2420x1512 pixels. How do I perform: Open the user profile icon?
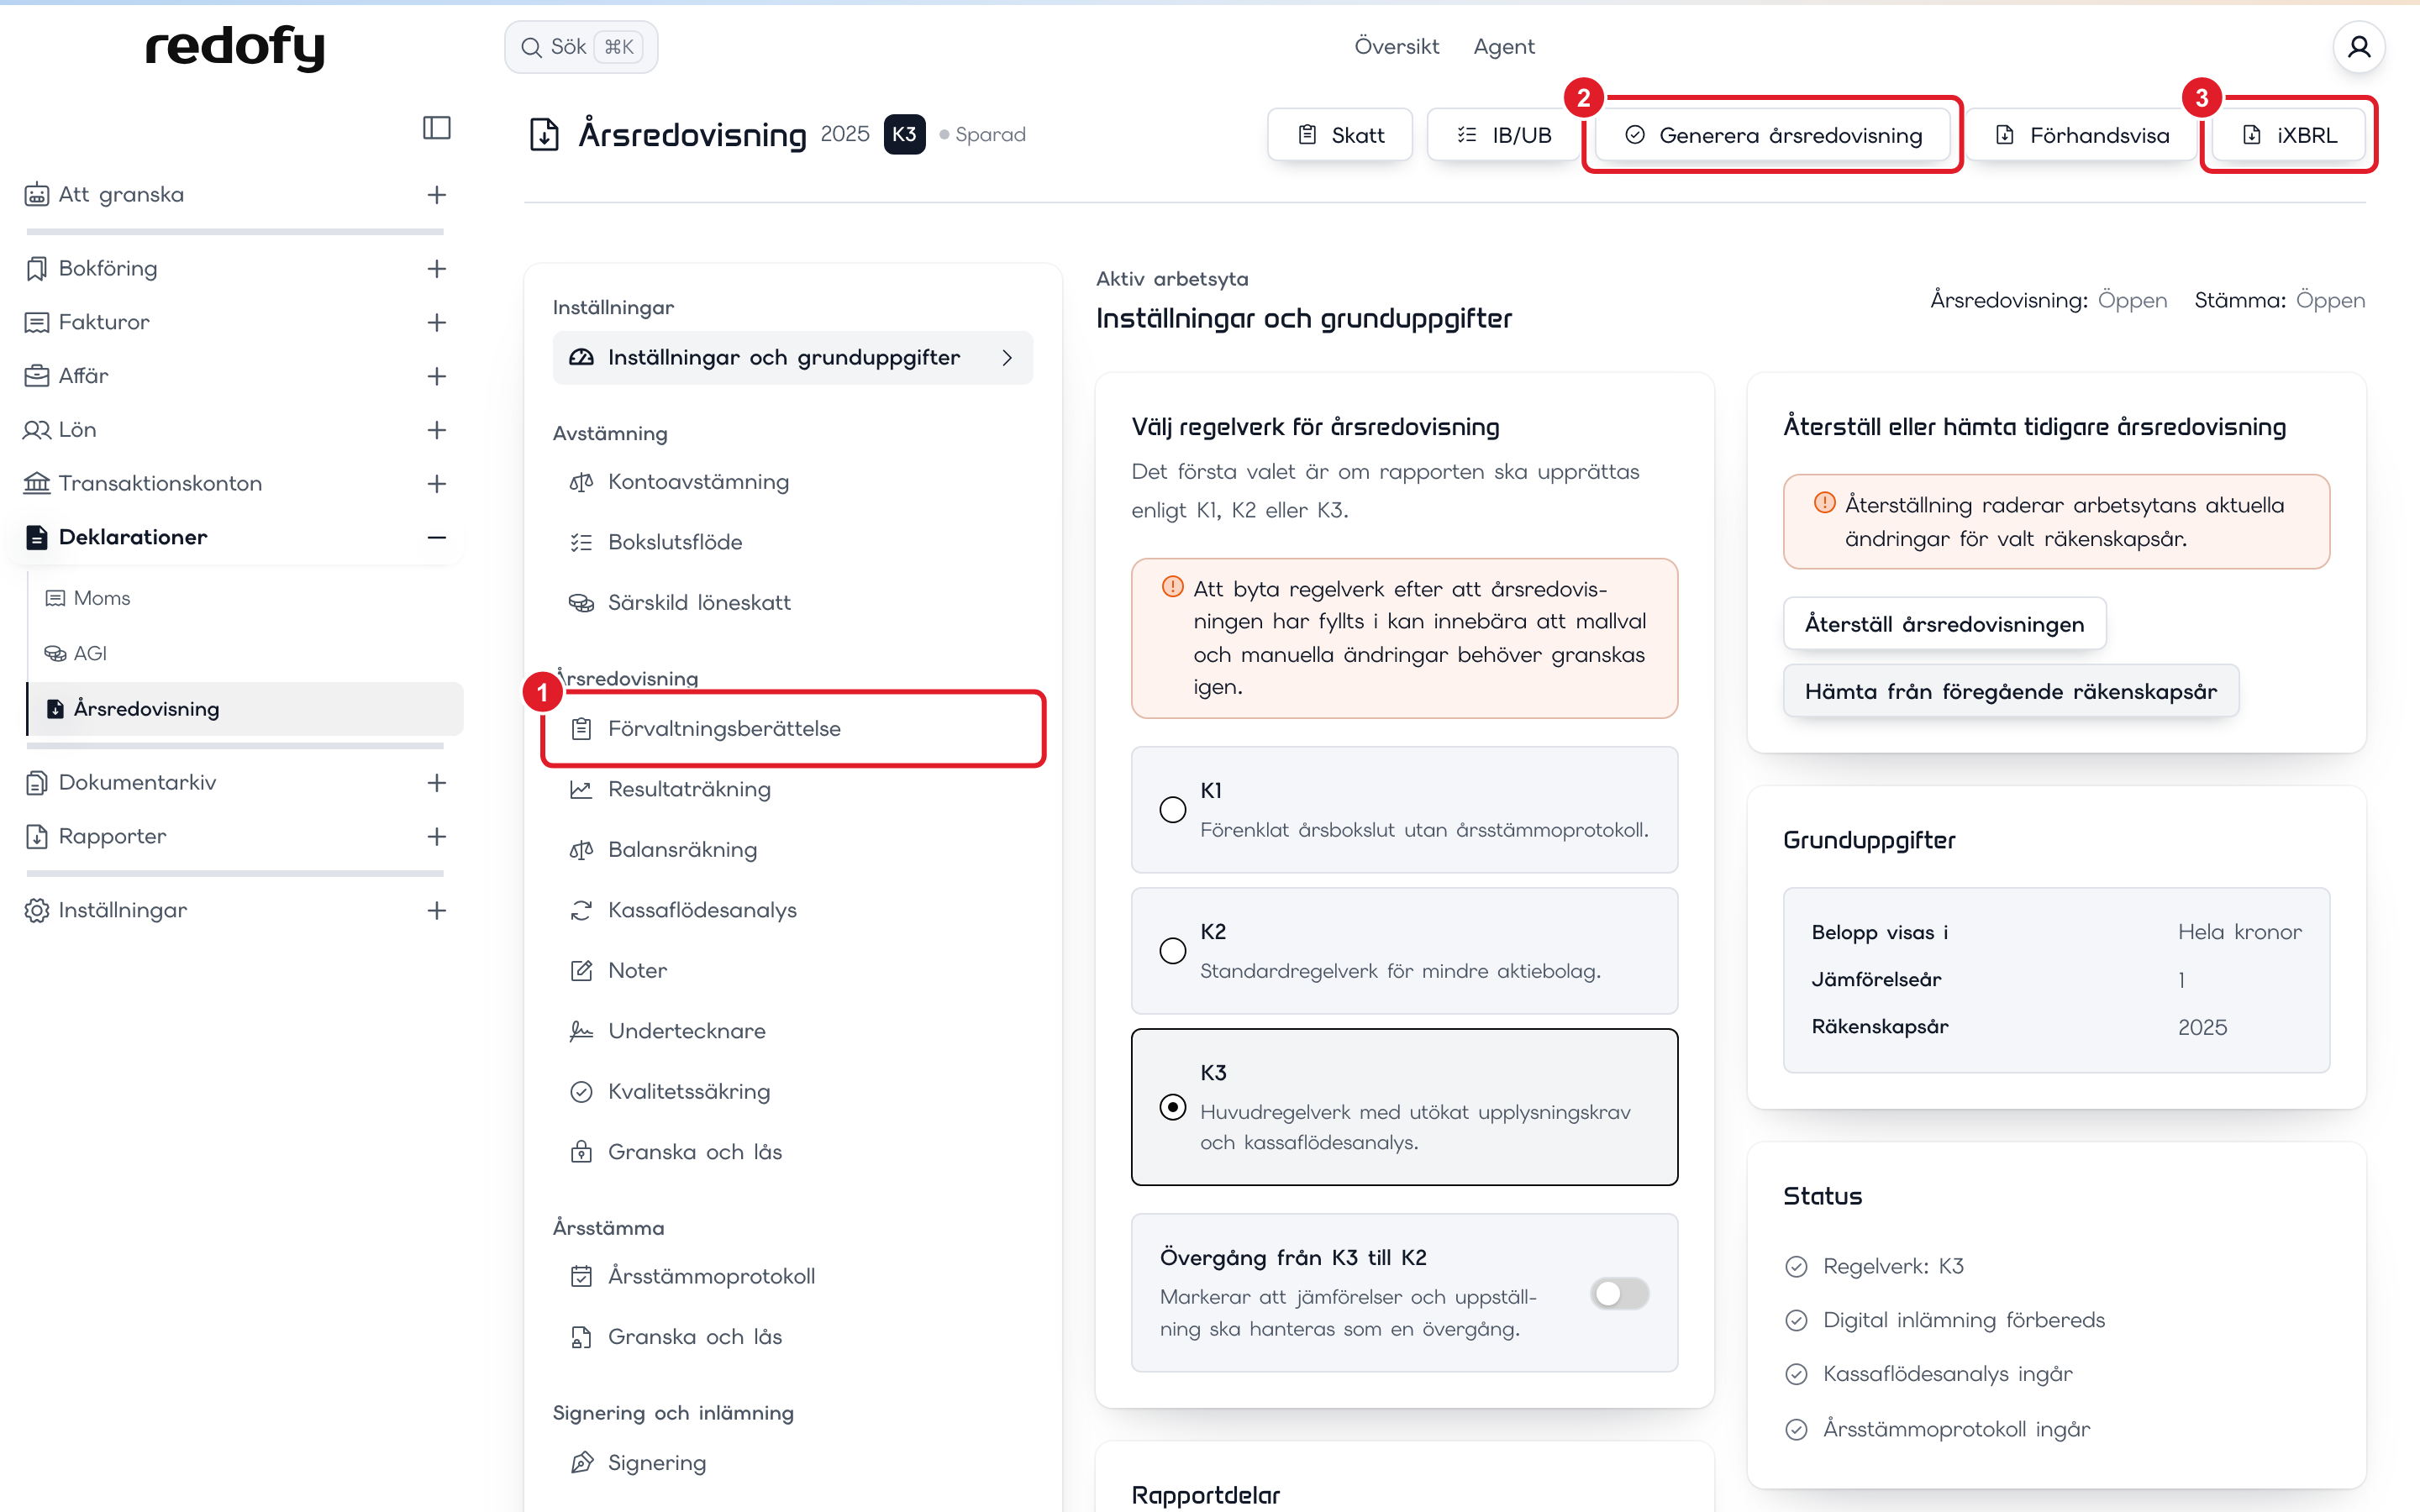[2358, 47]
